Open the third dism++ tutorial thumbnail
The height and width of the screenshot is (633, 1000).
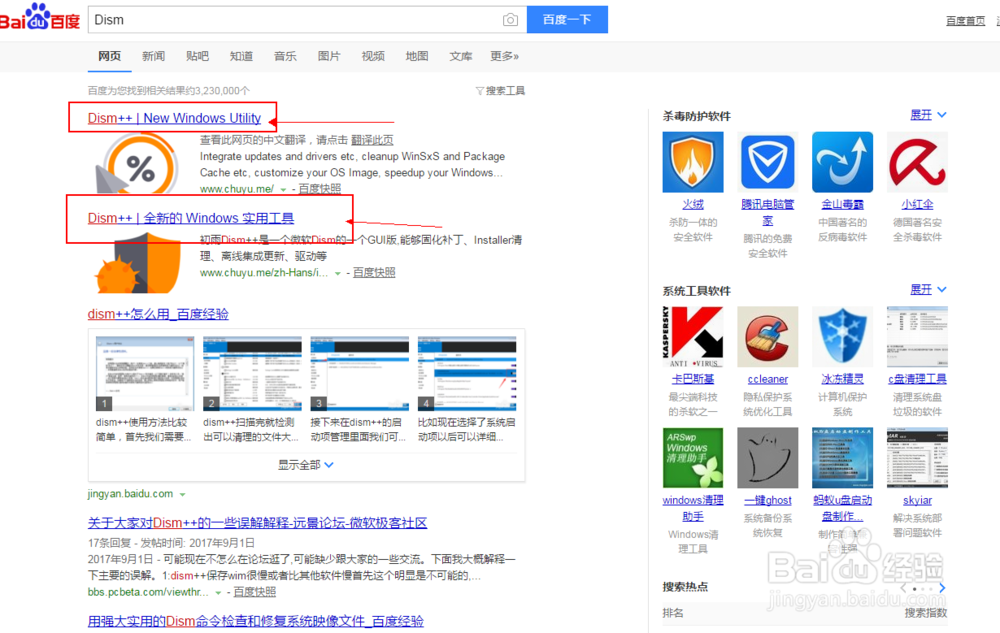[x=359, y=374]
